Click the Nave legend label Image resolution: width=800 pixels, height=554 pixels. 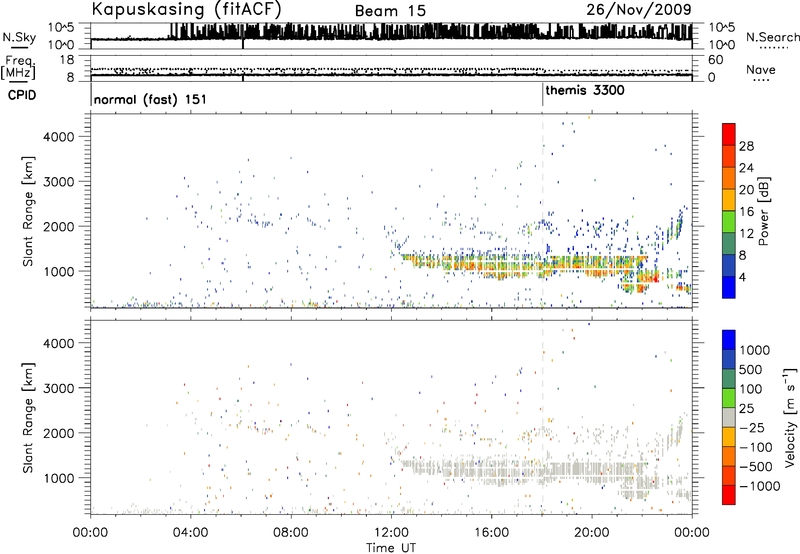tap(761, 70)
